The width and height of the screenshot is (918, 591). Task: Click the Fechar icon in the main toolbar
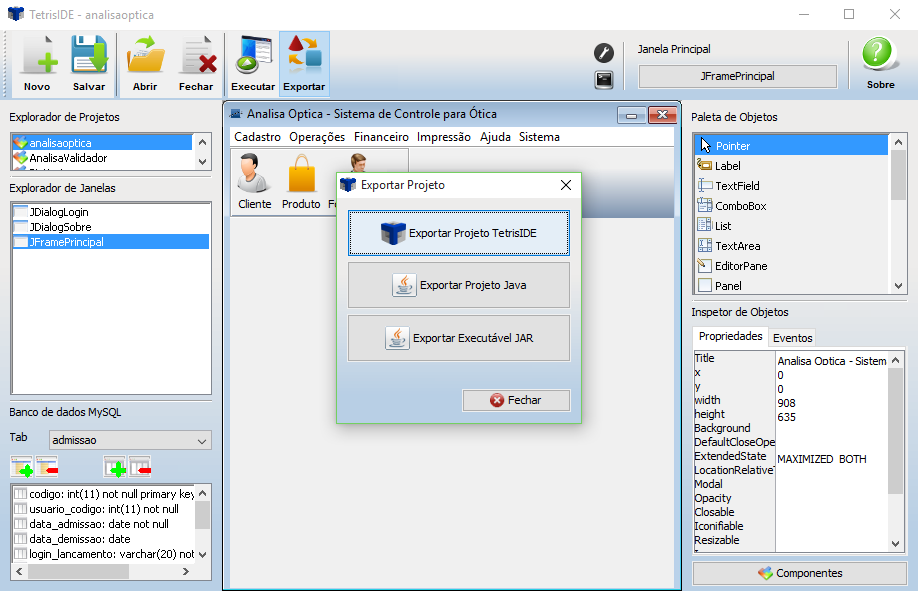coord(196,63)
